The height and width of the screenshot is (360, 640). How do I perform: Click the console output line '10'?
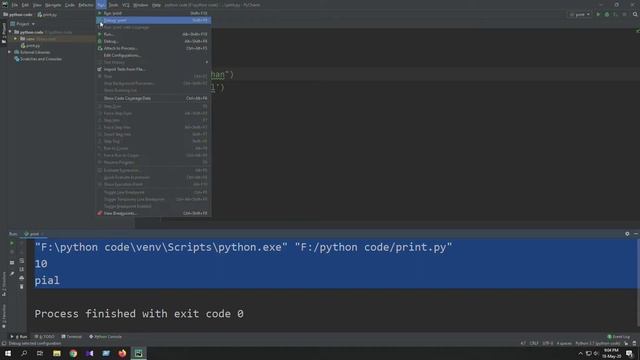point(41,264)
